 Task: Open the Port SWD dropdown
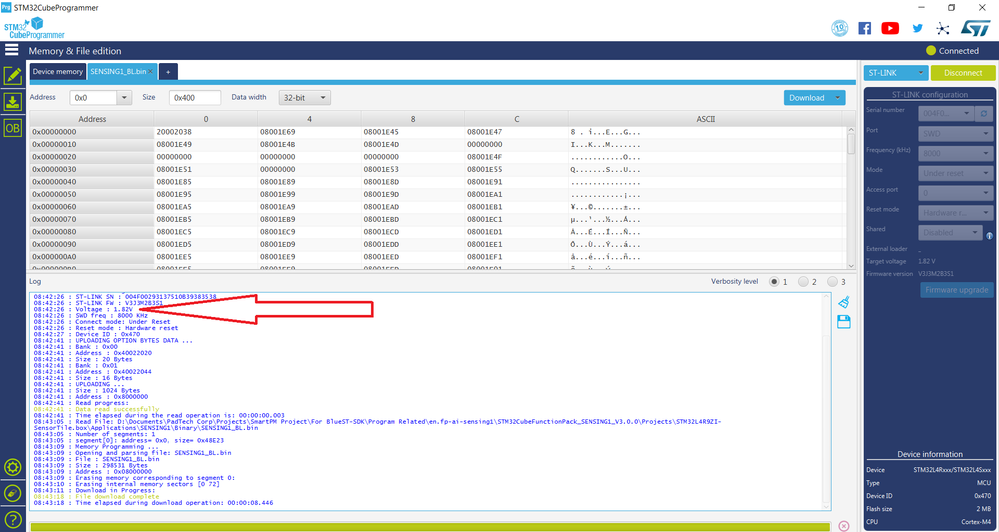[955, 134]
